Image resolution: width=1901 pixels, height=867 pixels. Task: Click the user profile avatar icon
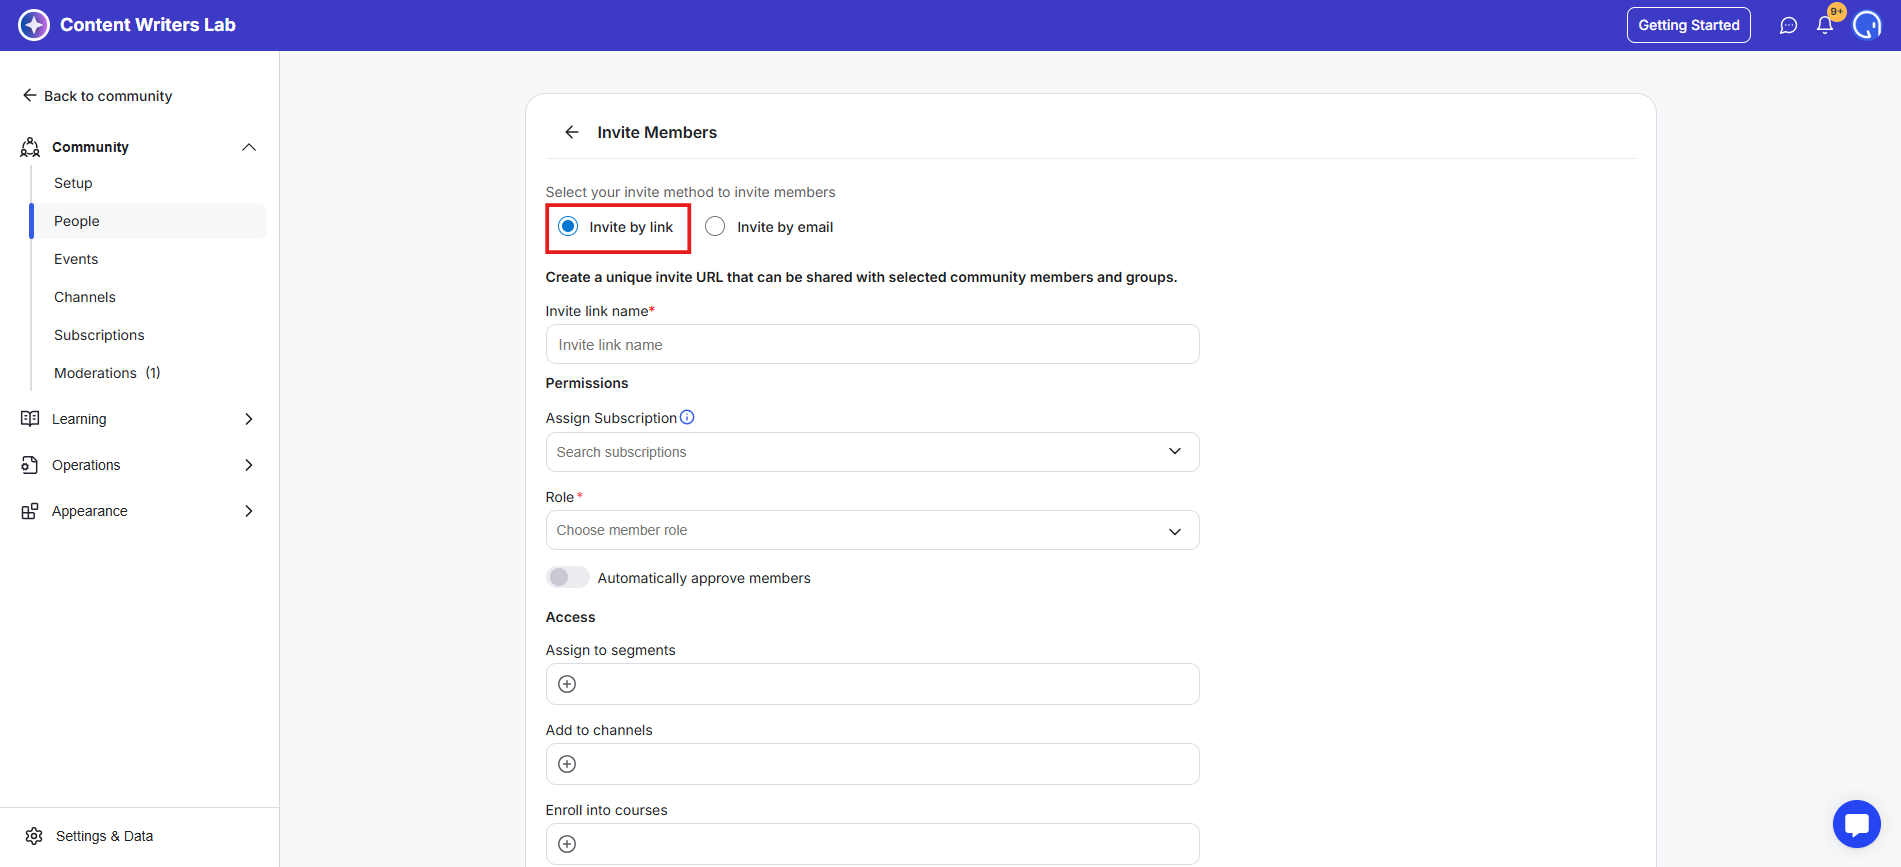click(1866, 25)
